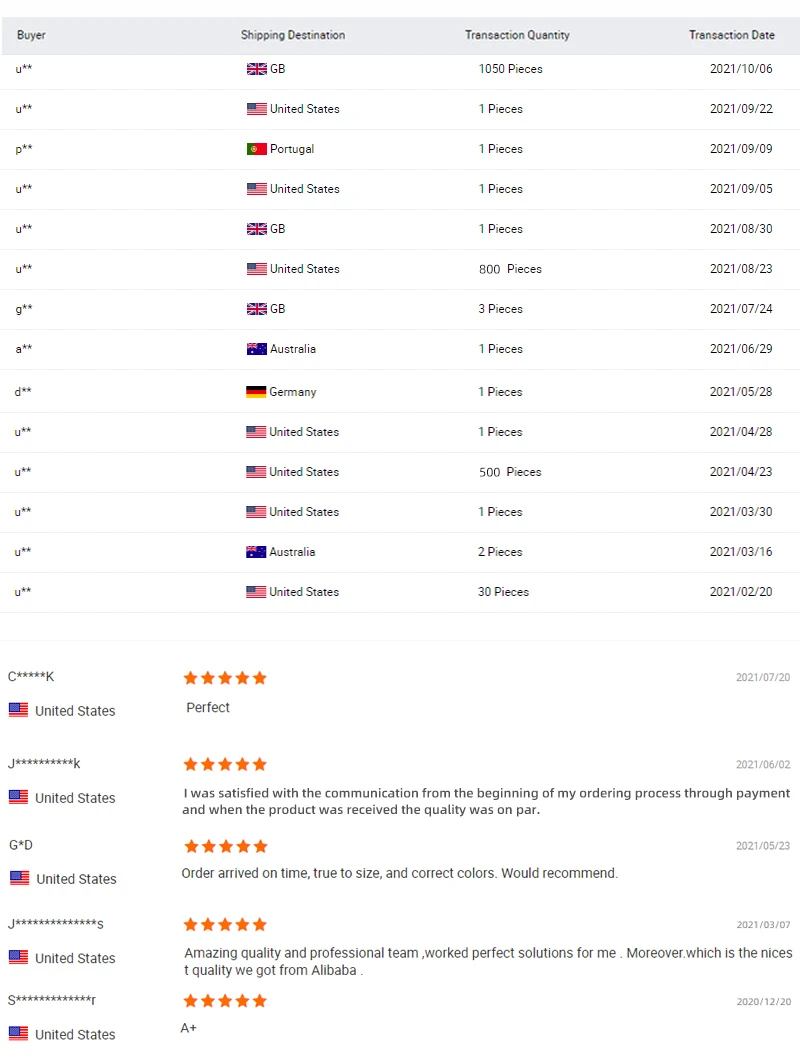Click the Buyer column header

click(31, 35)
